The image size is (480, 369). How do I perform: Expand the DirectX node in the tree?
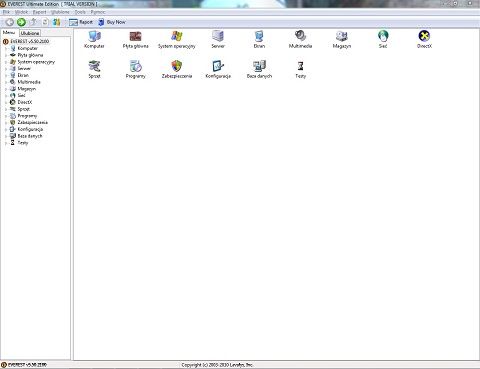6,102
